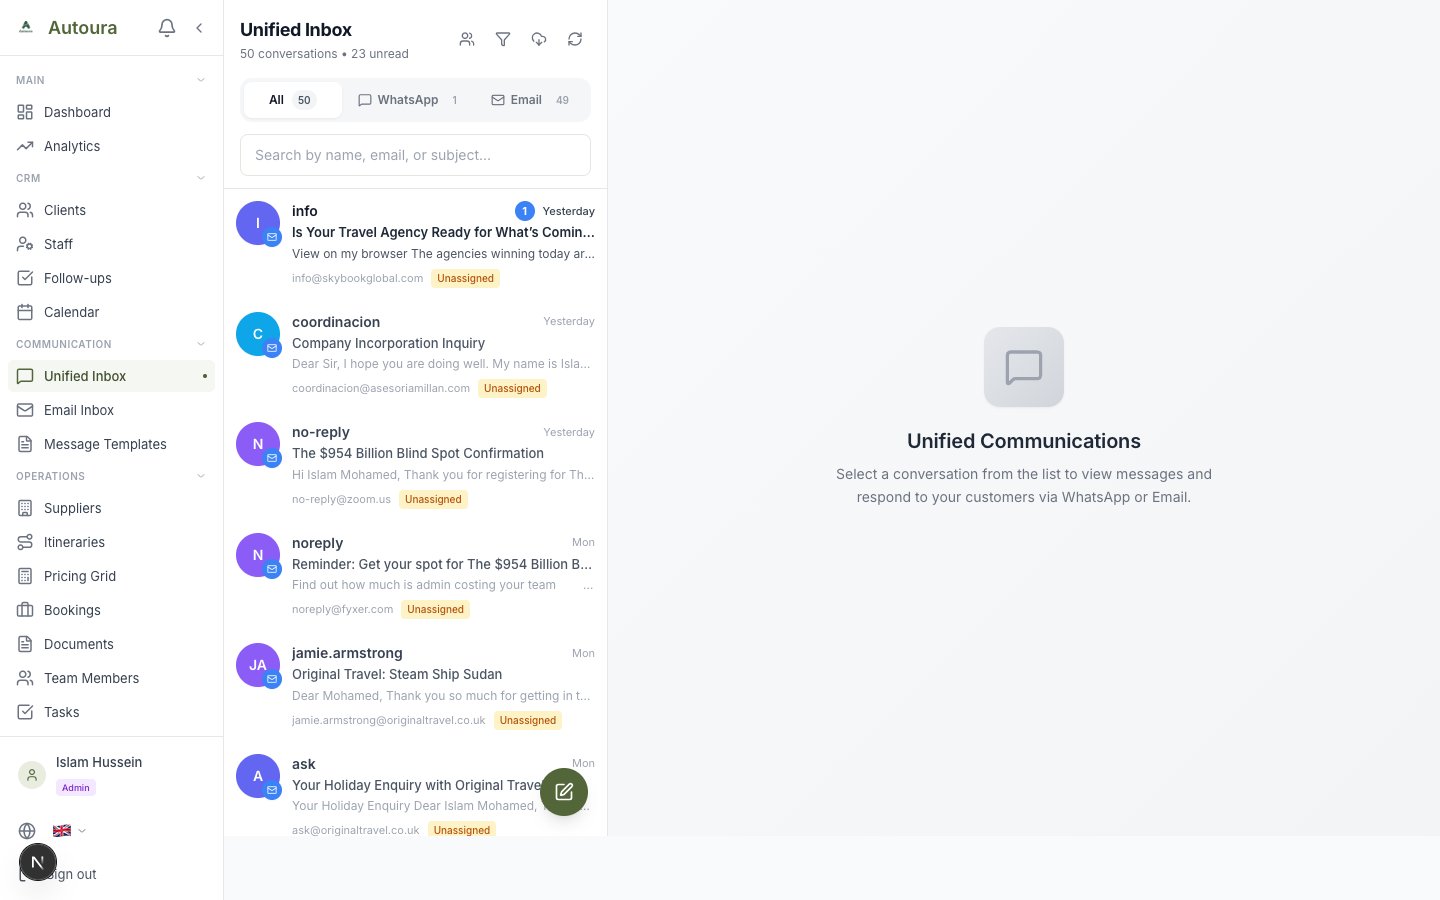
Task: Click Unassigned badge on noreply@fyxer.com row
Action: [x=435, y=609]
